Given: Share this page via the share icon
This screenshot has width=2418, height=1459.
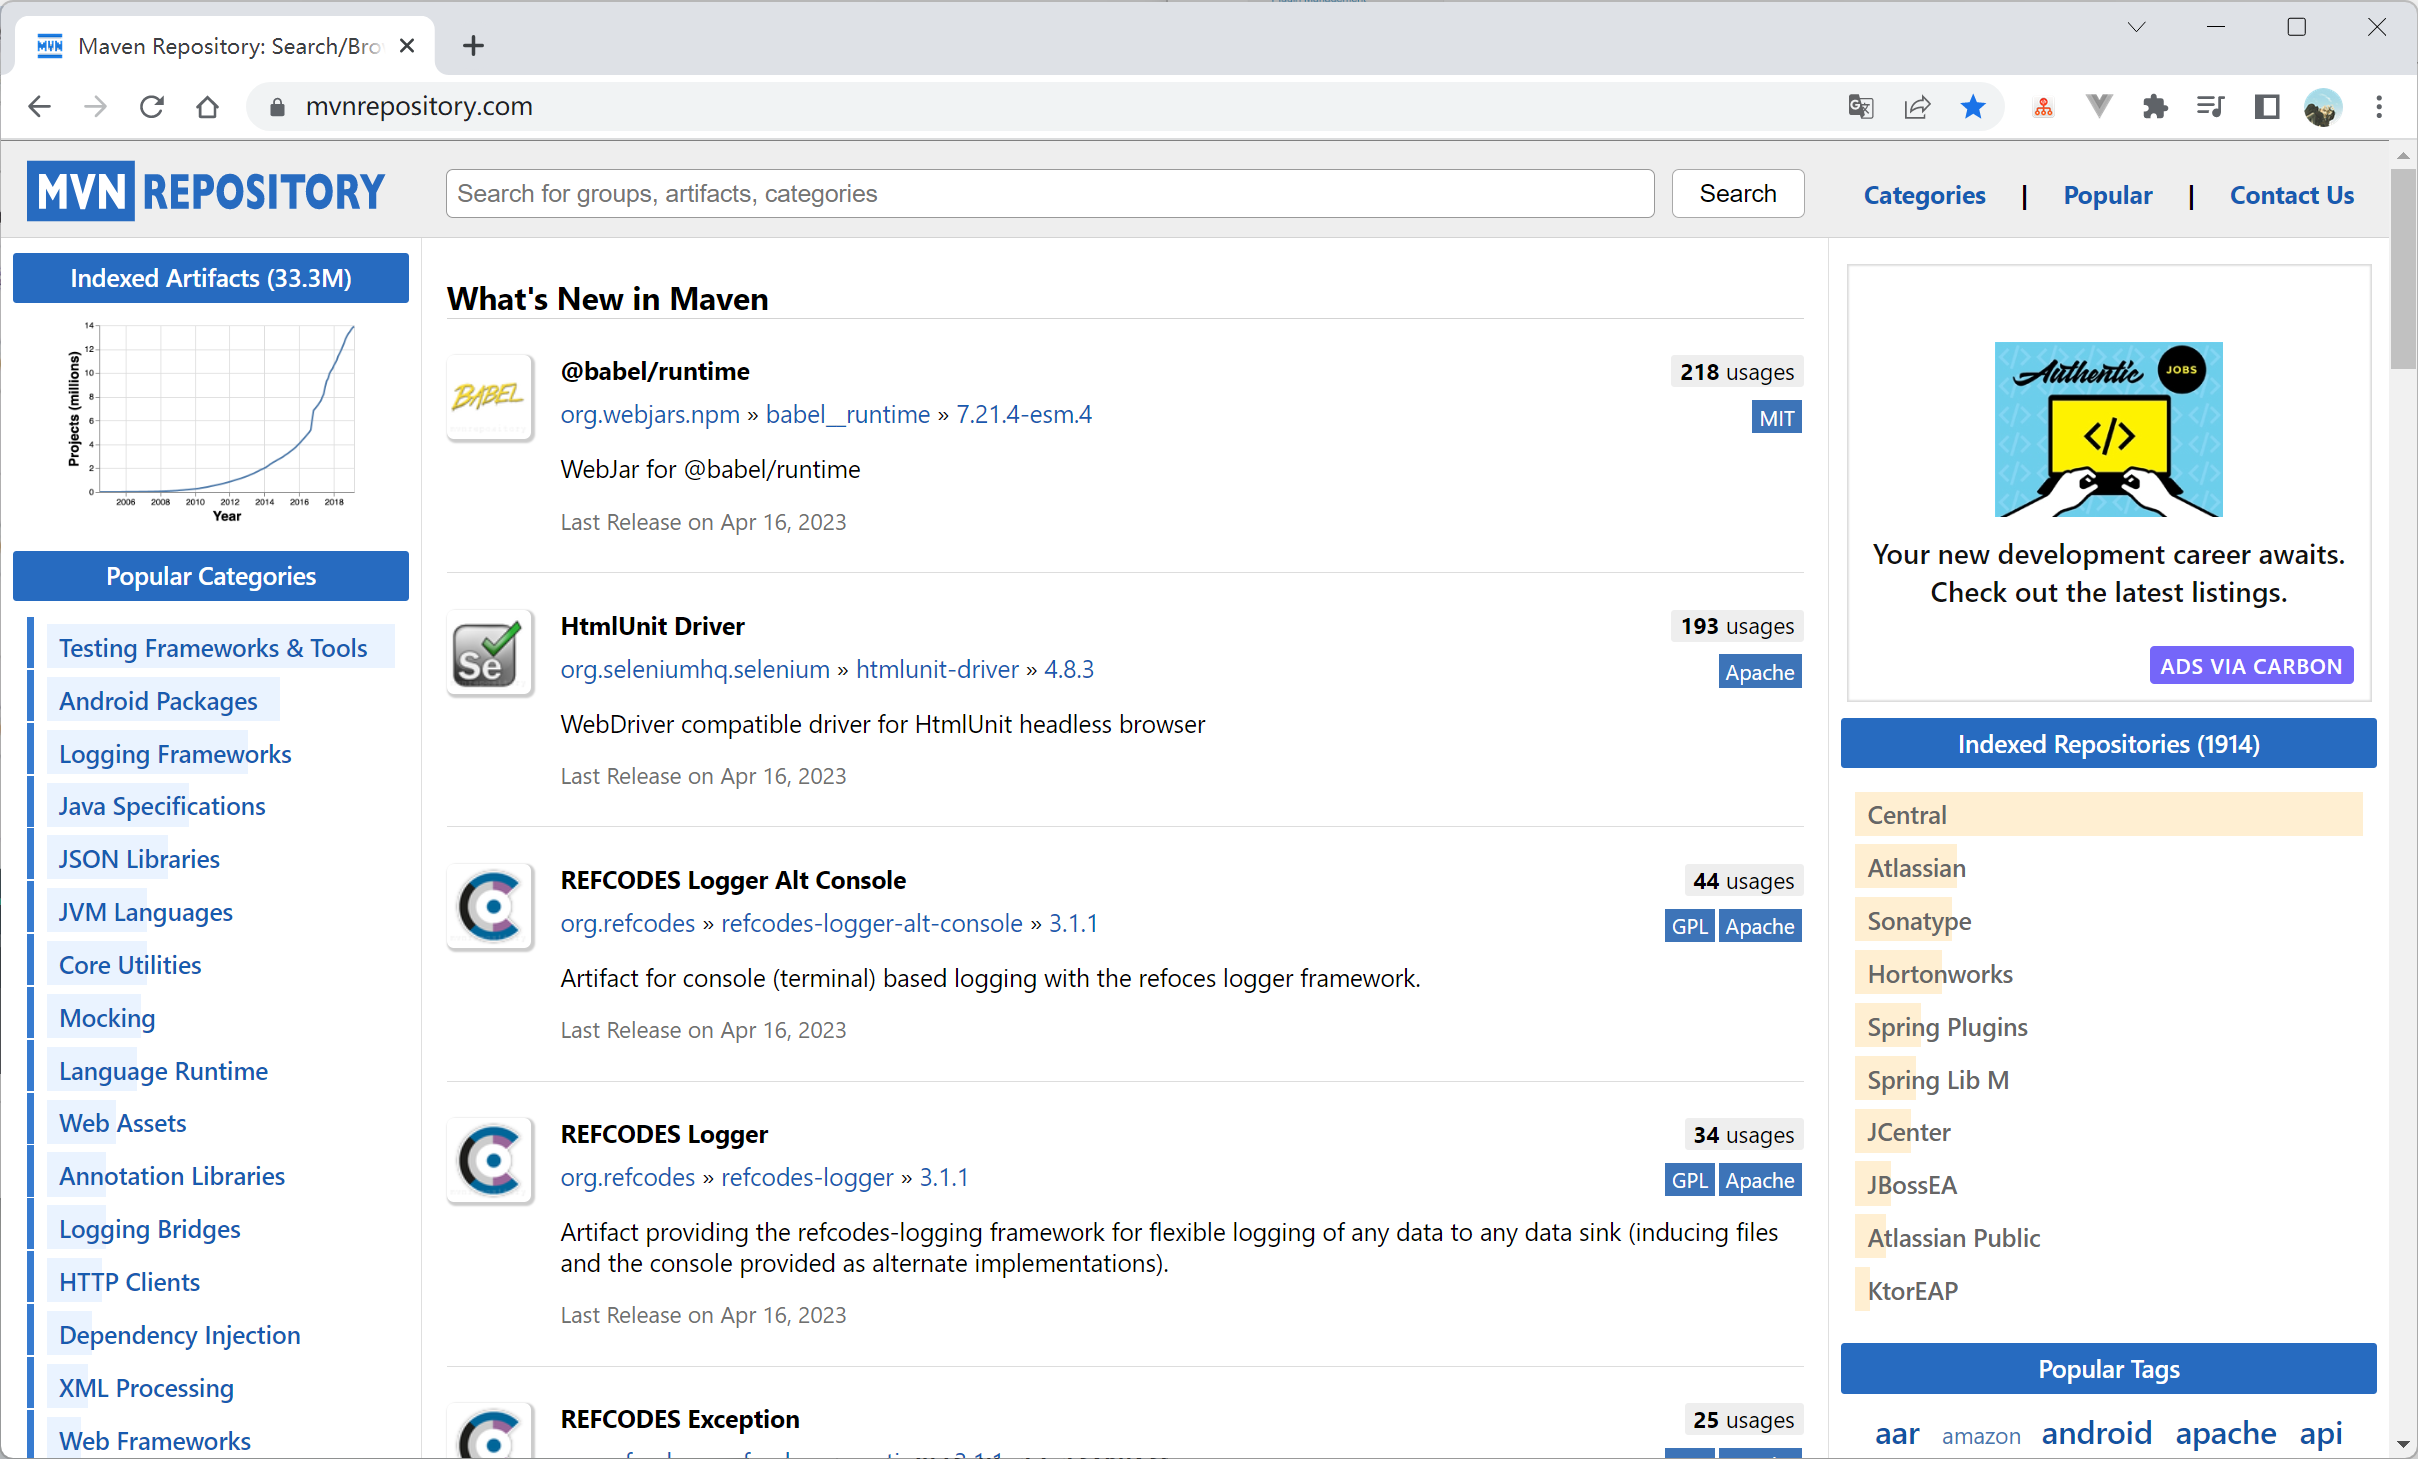Looking at the screenshot, I should (x=1917, y=107).
